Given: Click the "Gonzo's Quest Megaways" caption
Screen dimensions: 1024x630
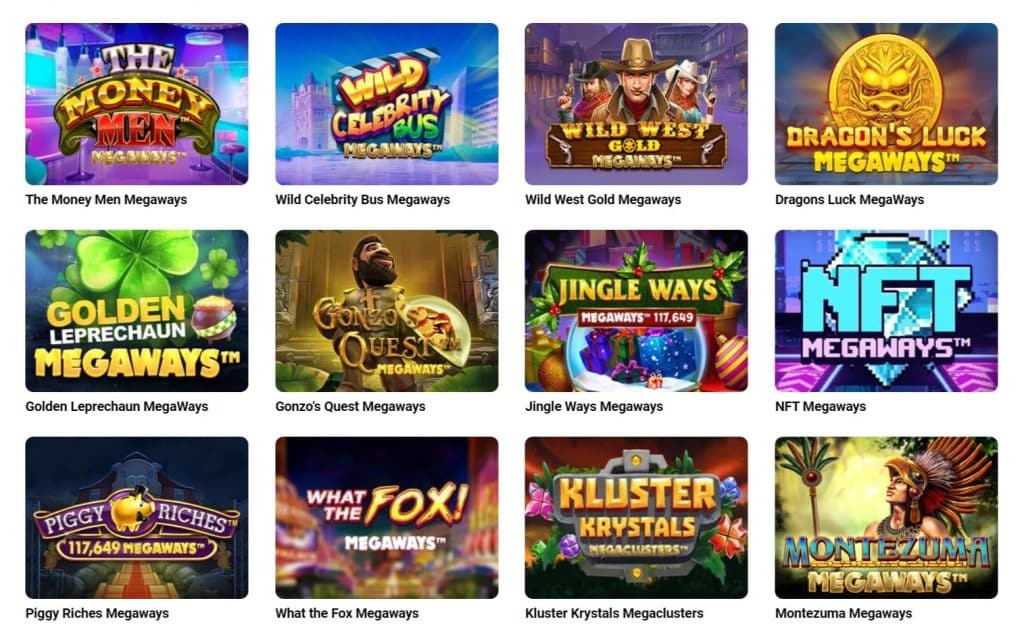Looking at the screenshot, I should click(350, 407).
